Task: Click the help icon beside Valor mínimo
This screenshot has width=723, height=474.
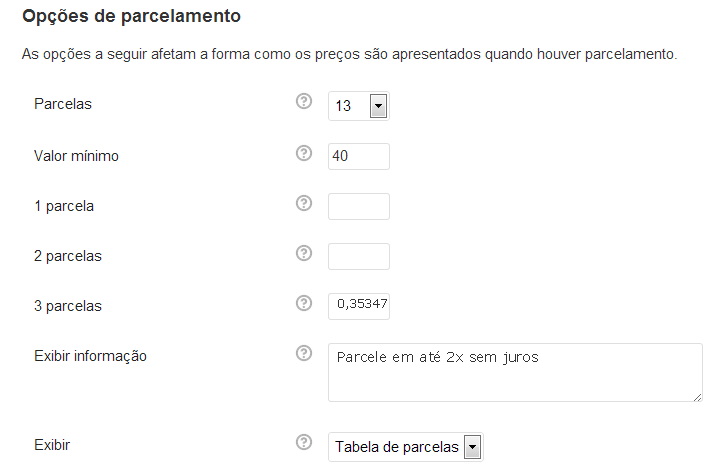Action: coord(304,154)
